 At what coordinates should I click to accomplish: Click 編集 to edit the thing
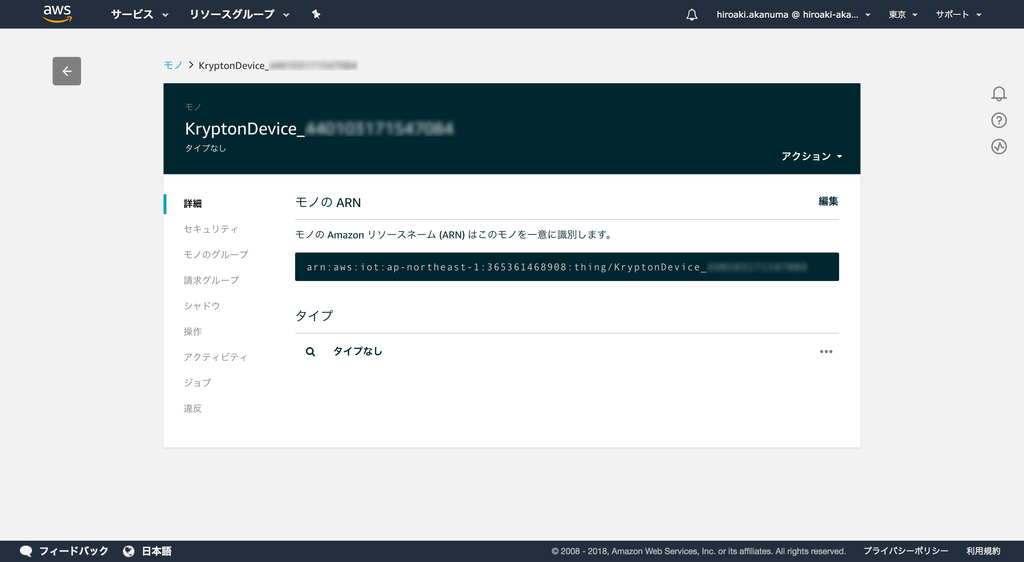tap(828, 201)
